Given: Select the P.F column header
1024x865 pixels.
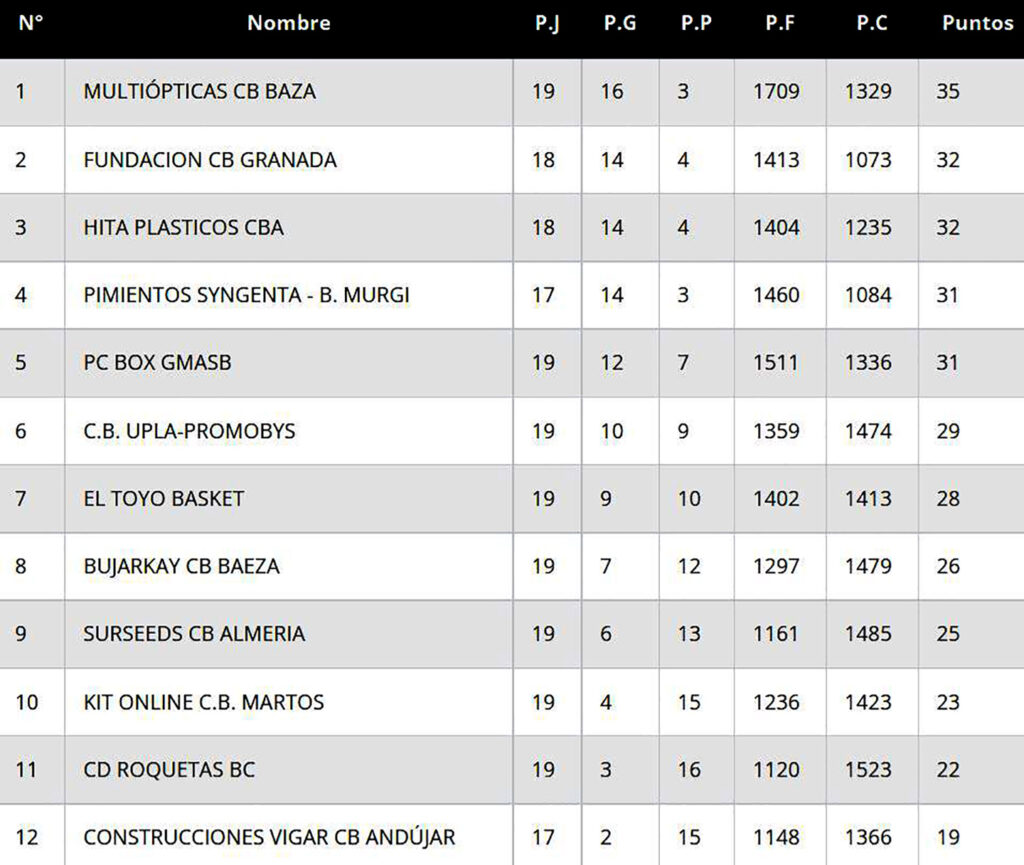Looking at the screenshot, I should click(780, 23).
